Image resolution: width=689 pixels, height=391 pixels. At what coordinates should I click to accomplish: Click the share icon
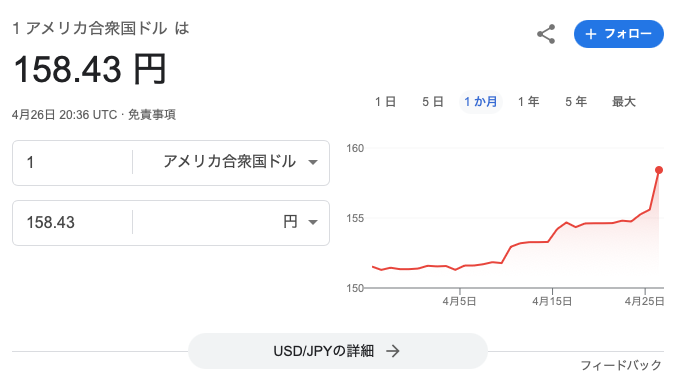coord(546,34)
